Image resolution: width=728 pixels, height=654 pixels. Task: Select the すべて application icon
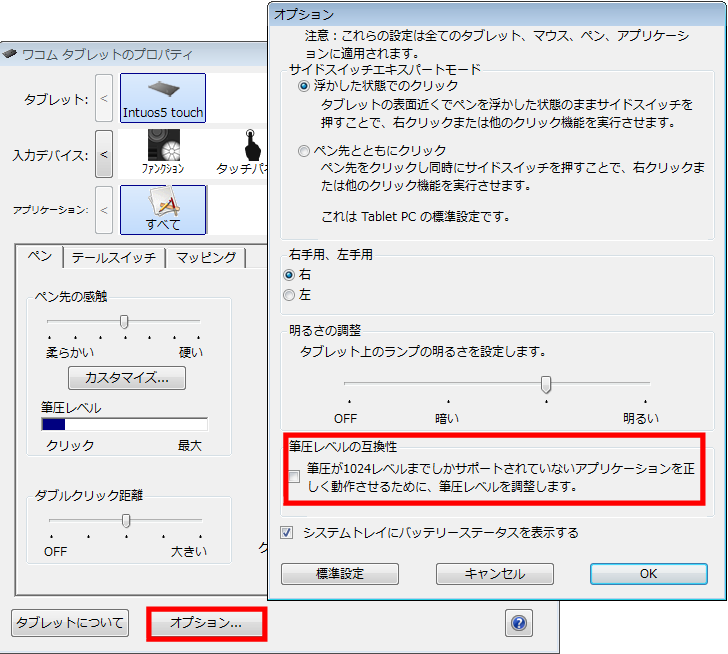tap(163, 210)
